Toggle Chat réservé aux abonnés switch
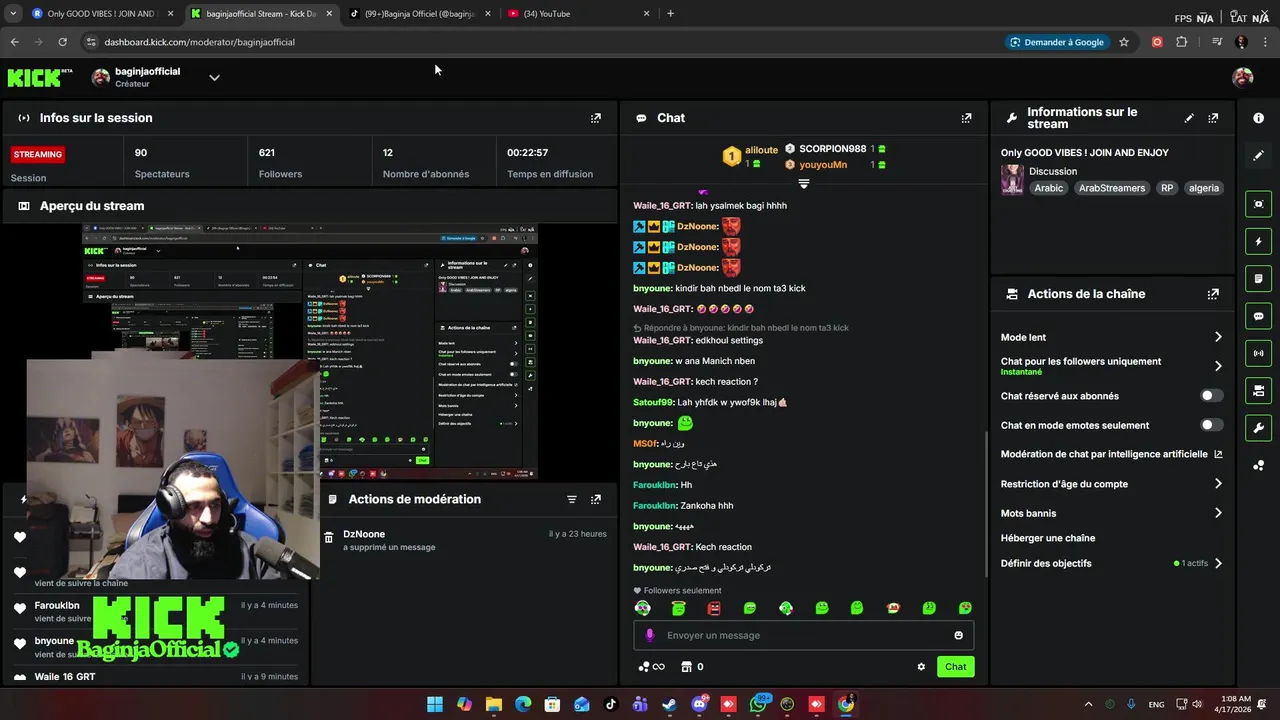The width and height of the screenshot is (1280, 720). 1211,396
